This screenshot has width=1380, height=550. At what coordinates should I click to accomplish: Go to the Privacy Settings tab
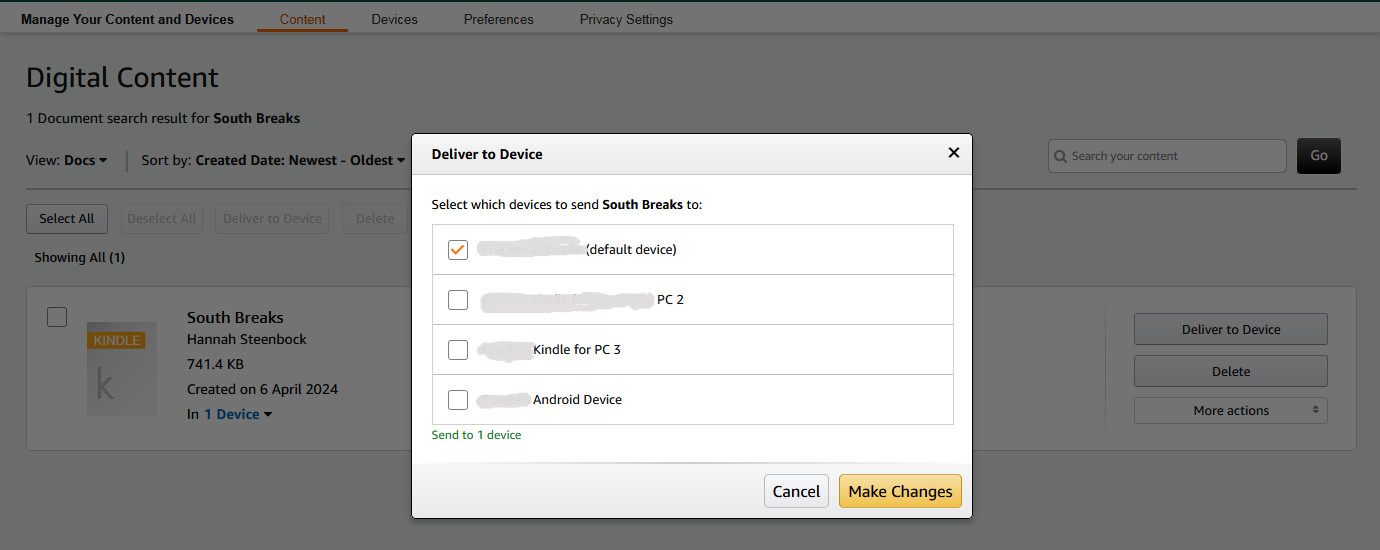coord(626,19)
